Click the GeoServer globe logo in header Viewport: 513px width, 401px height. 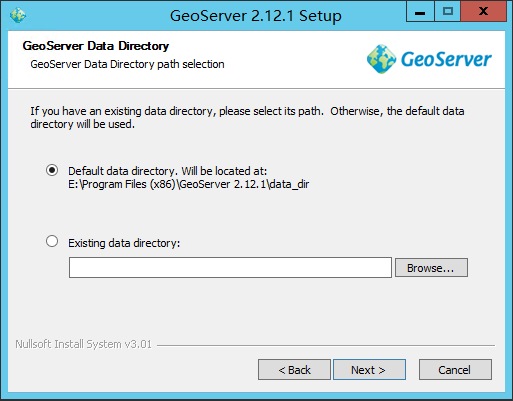point(382,59)
